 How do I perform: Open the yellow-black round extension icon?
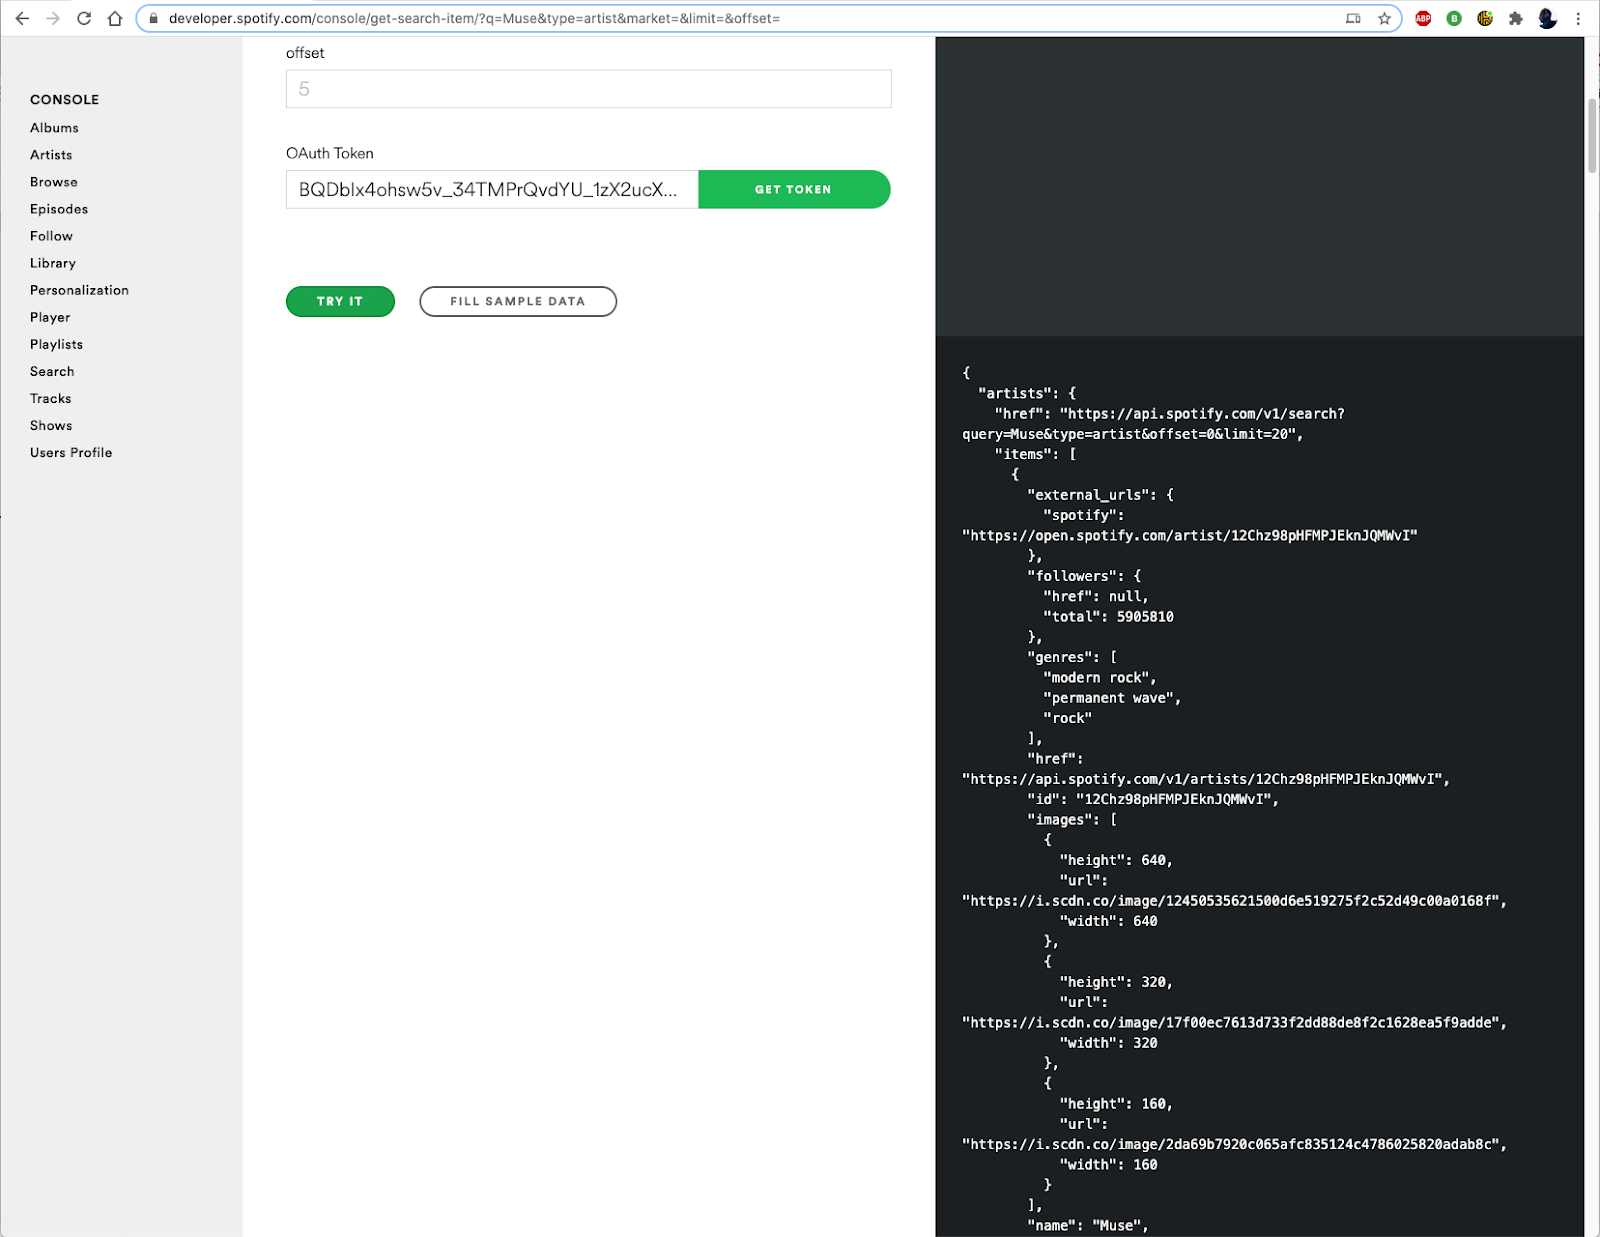pyautogui.click(x=1485, y=18)
